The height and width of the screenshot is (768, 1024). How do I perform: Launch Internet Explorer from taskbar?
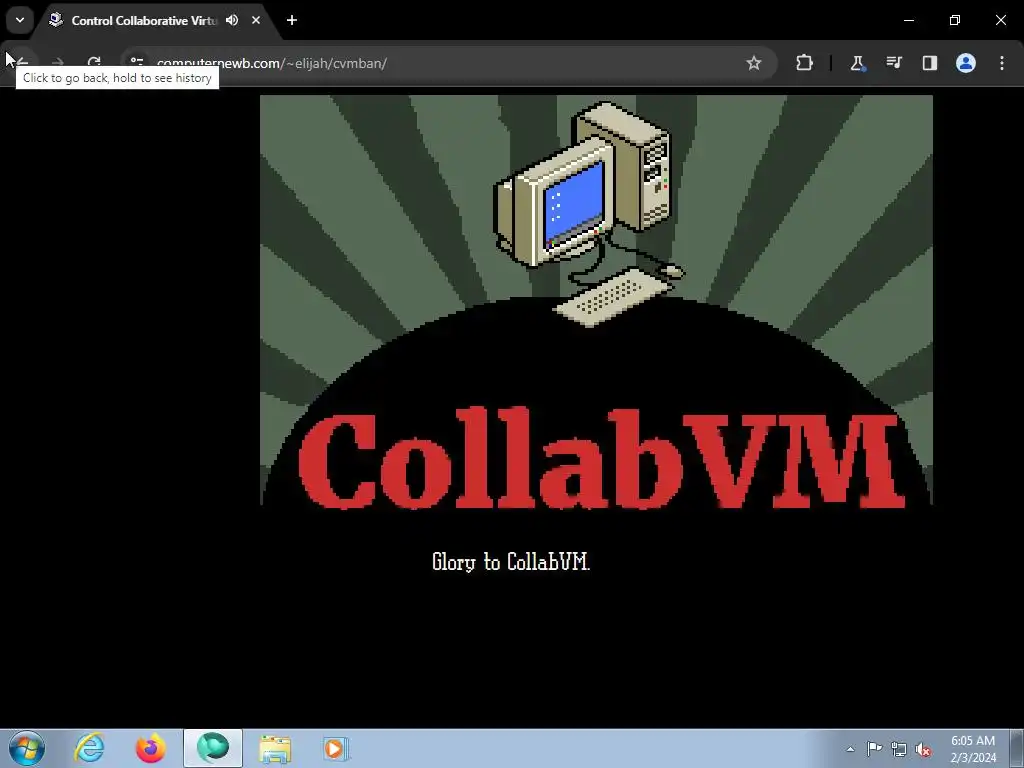(89, 748)
